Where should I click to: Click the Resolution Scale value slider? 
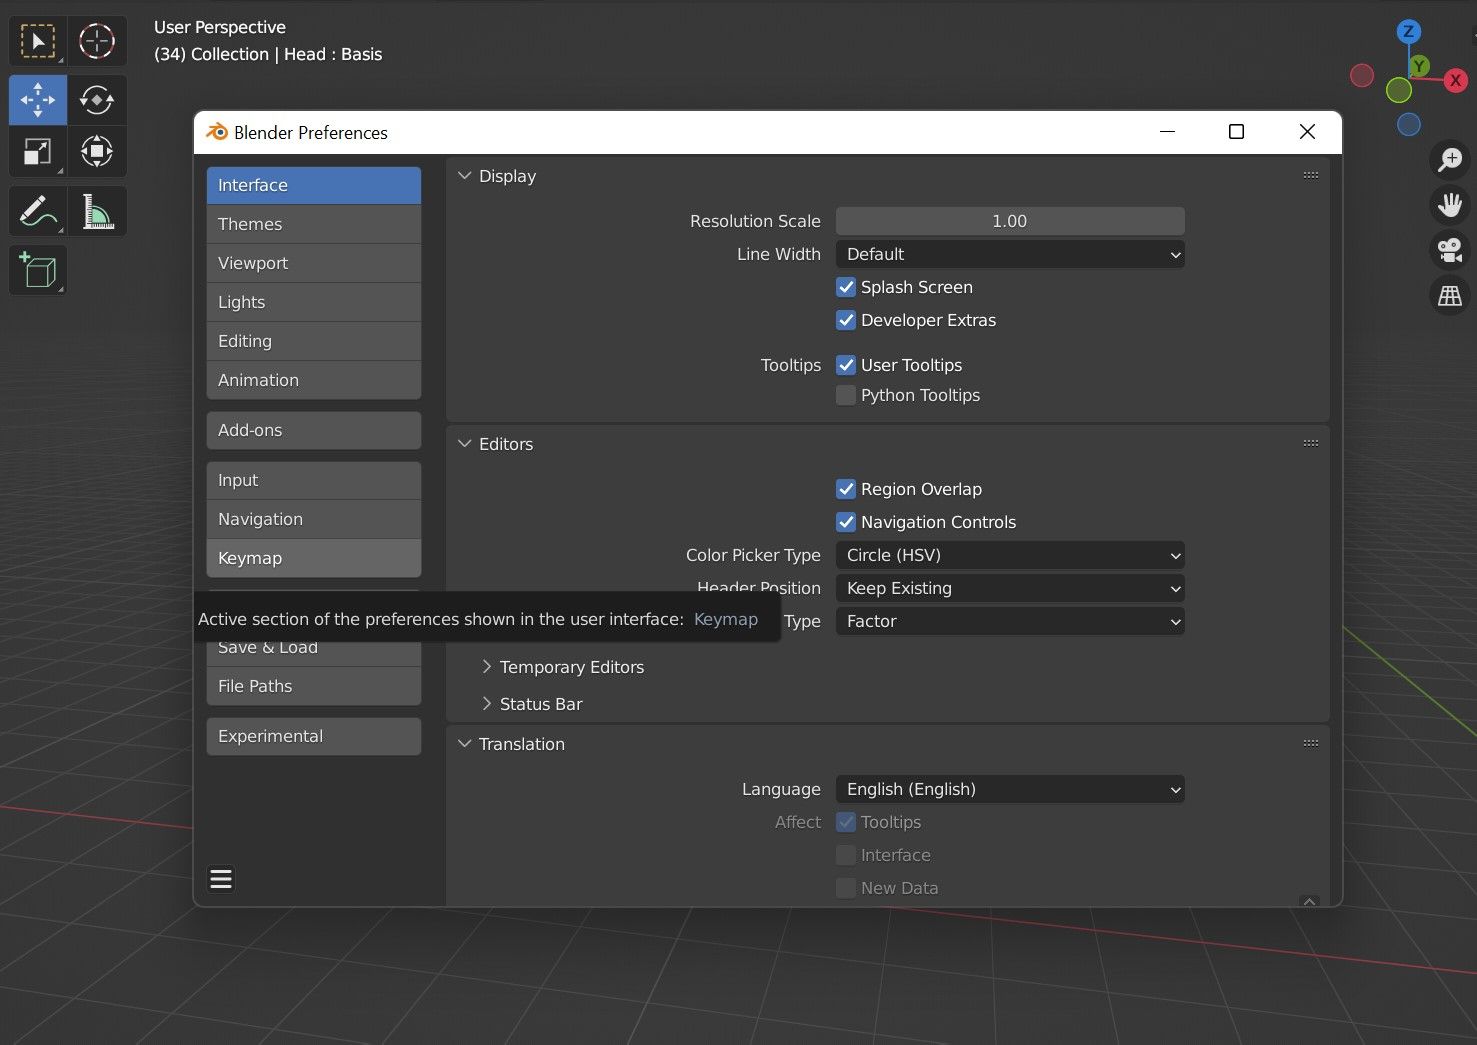point(1009,220)
